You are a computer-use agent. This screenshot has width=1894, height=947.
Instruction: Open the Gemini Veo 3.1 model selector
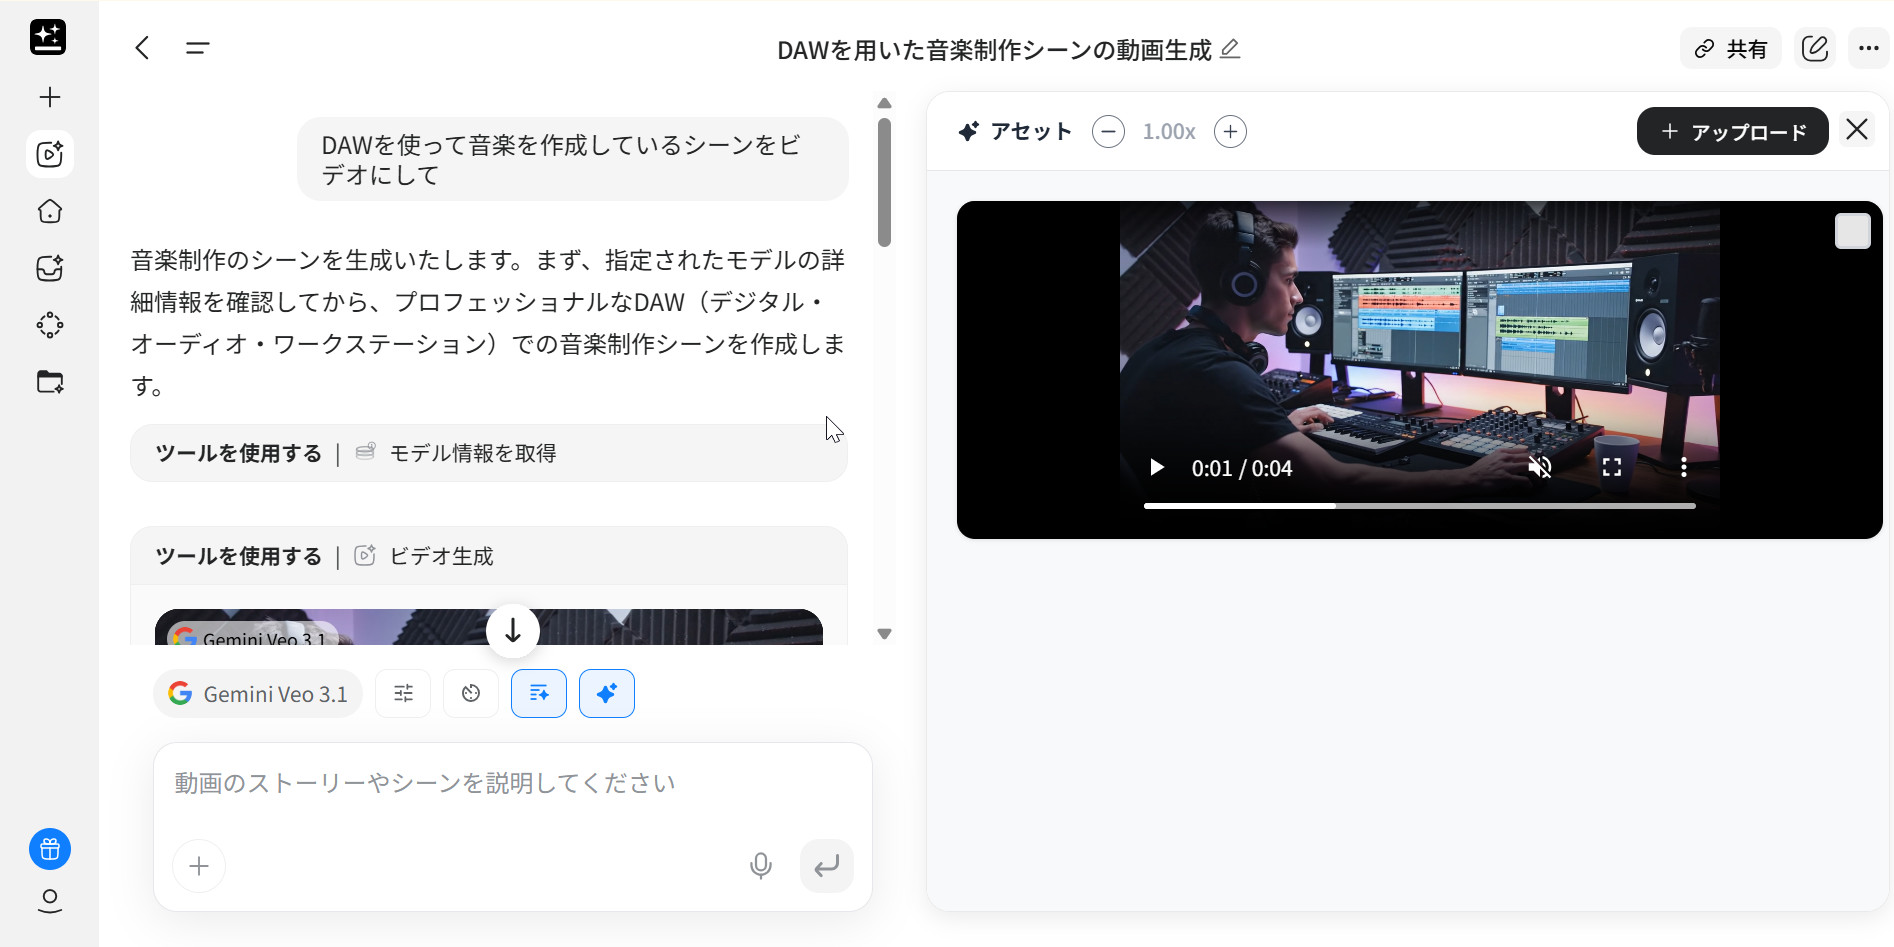[x=258, y=694]
